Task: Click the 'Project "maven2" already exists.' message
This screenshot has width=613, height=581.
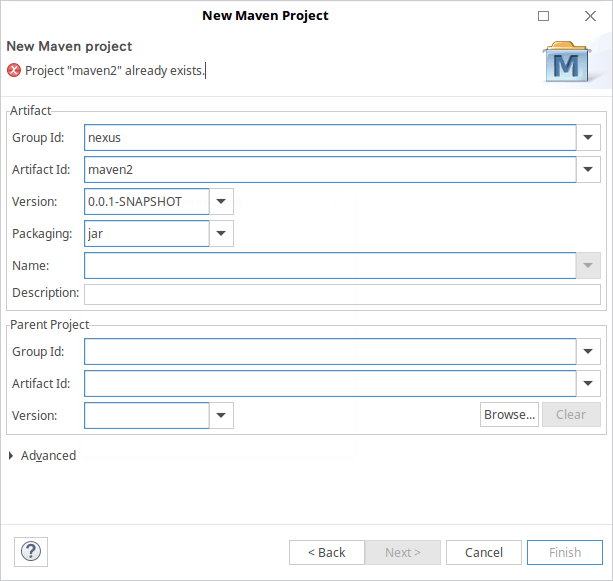Action: point(115,71)
